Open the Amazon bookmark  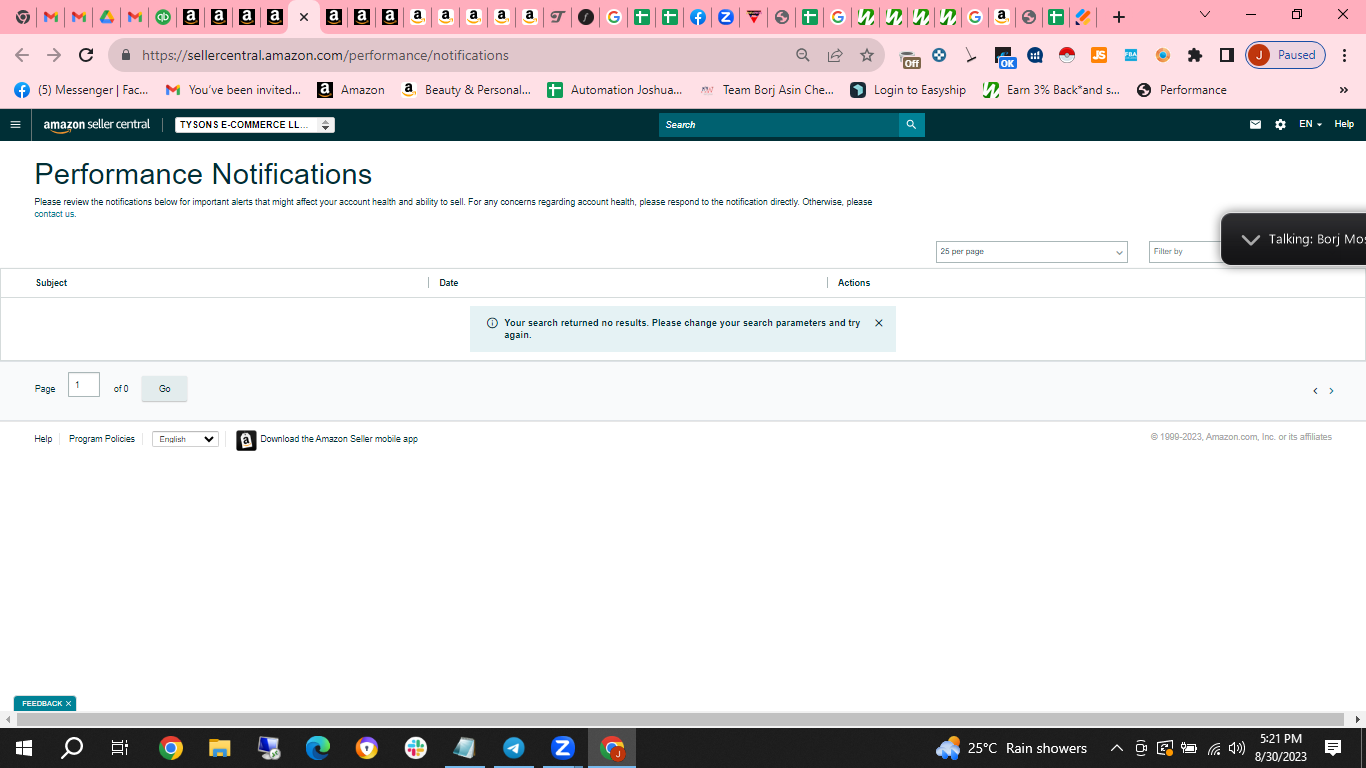click(351, 90)
